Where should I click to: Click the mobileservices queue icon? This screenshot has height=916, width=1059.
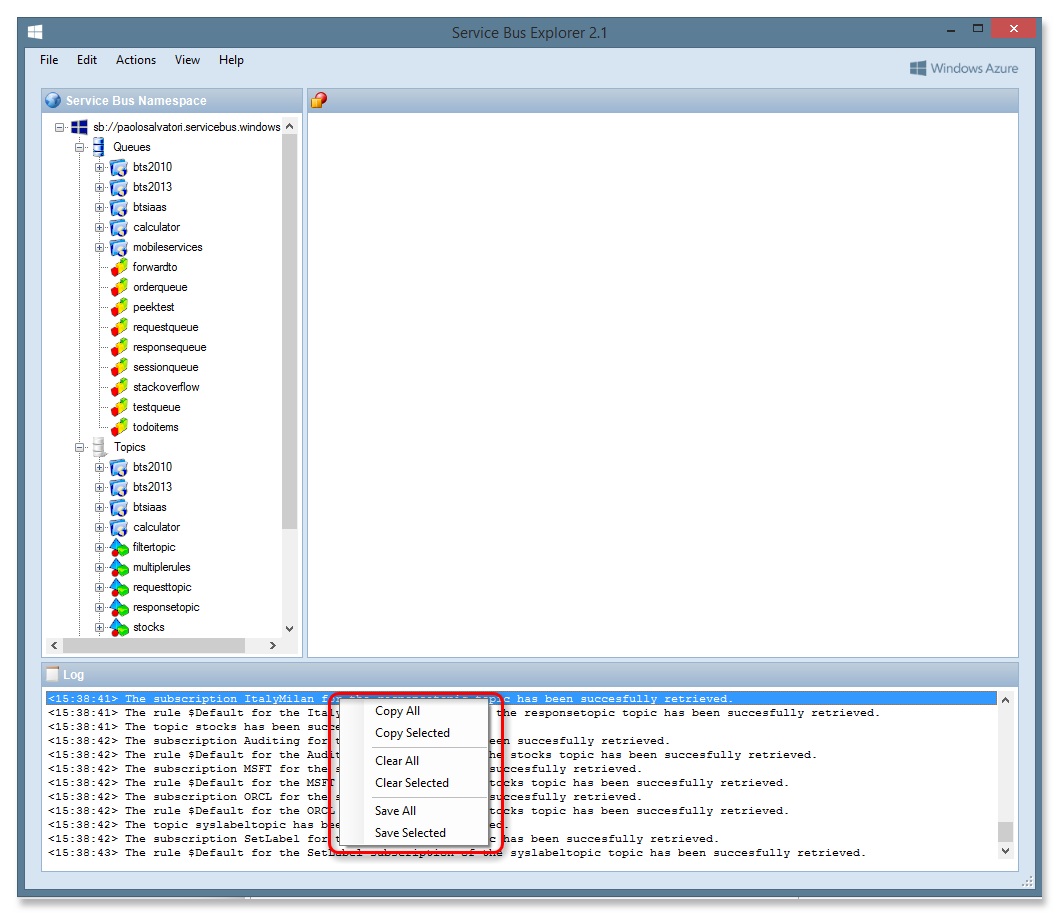pos(119,247)
